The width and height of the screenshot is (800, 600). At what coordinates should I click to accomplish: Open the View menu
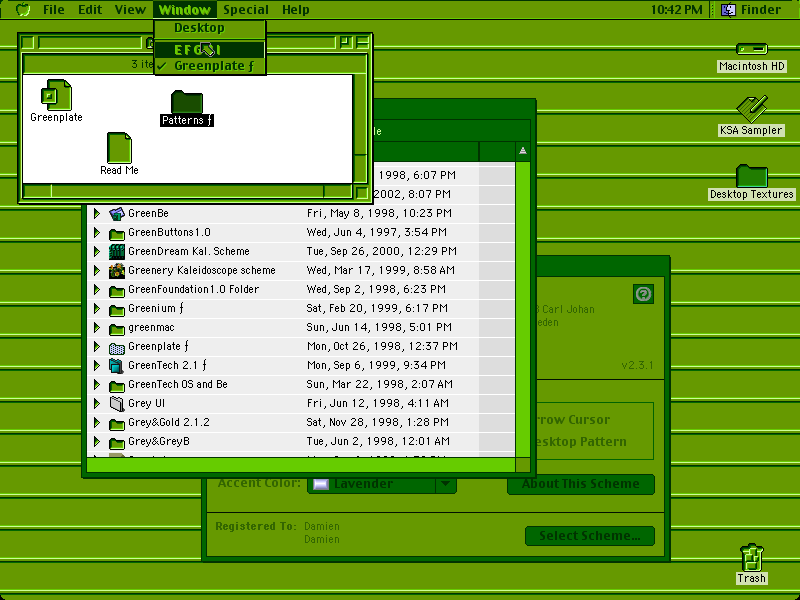click(130, 10)
